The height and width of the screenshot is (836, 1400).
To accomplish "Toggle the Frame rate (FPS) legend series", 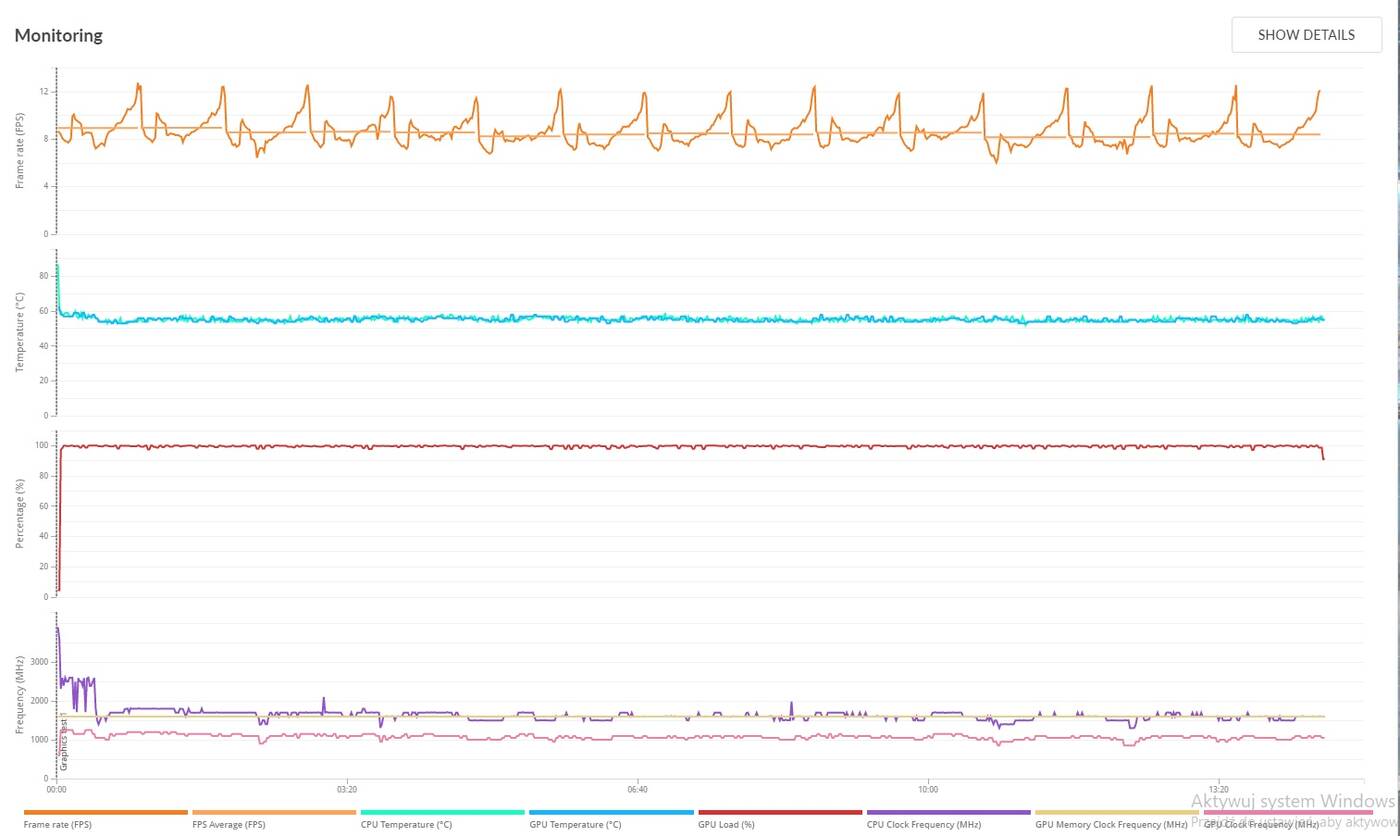I will point(58,825).
